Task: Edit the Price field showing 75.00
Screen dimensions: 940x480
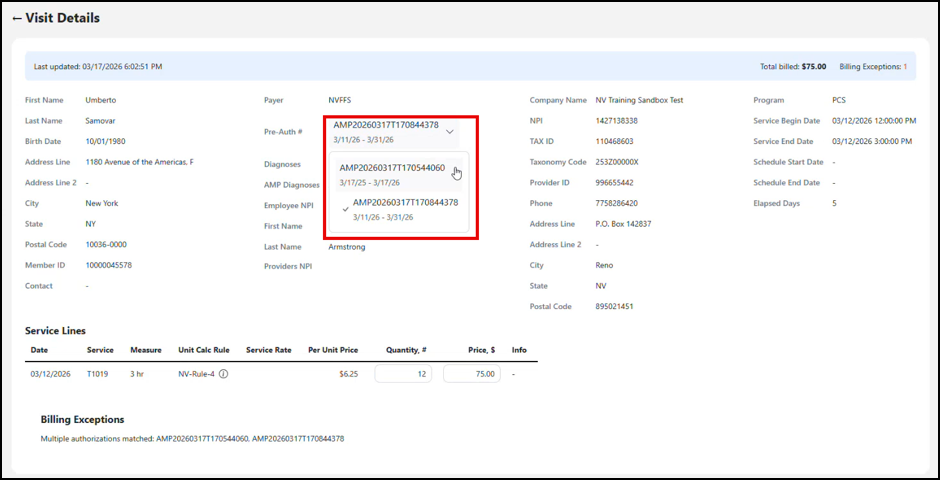Action: coord(472,374)
